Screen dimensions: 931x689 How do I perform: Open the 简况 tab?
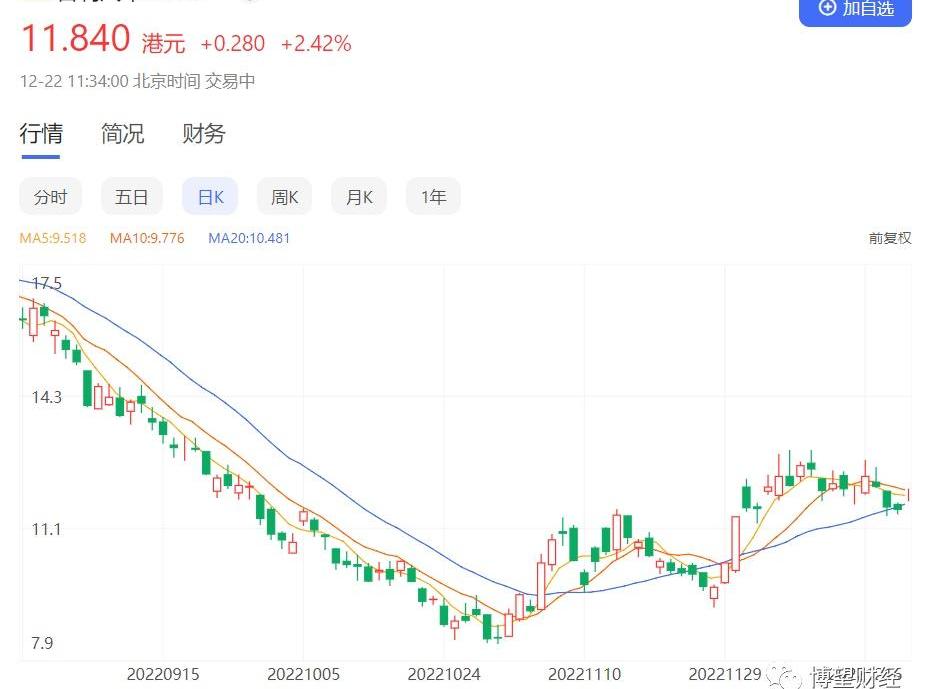tap(122, 133)
